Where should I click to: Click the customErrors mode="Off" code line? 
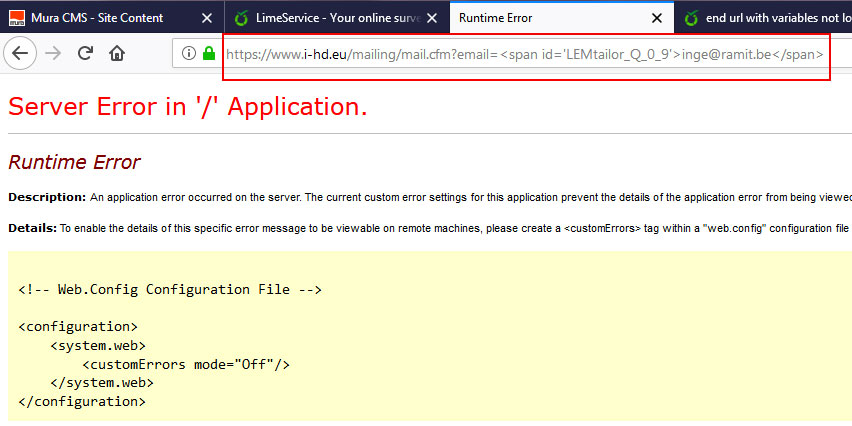tap(186, 364)
